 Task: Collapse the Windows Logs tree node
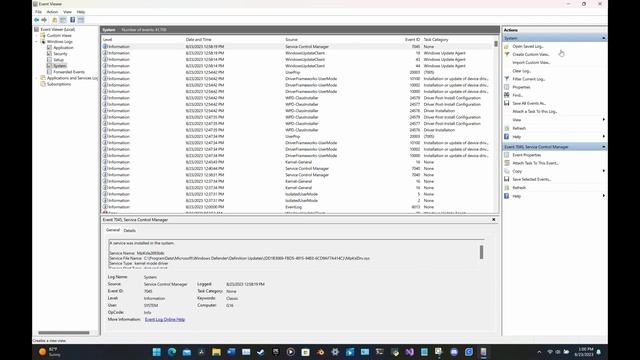click(x=37, y=42)
